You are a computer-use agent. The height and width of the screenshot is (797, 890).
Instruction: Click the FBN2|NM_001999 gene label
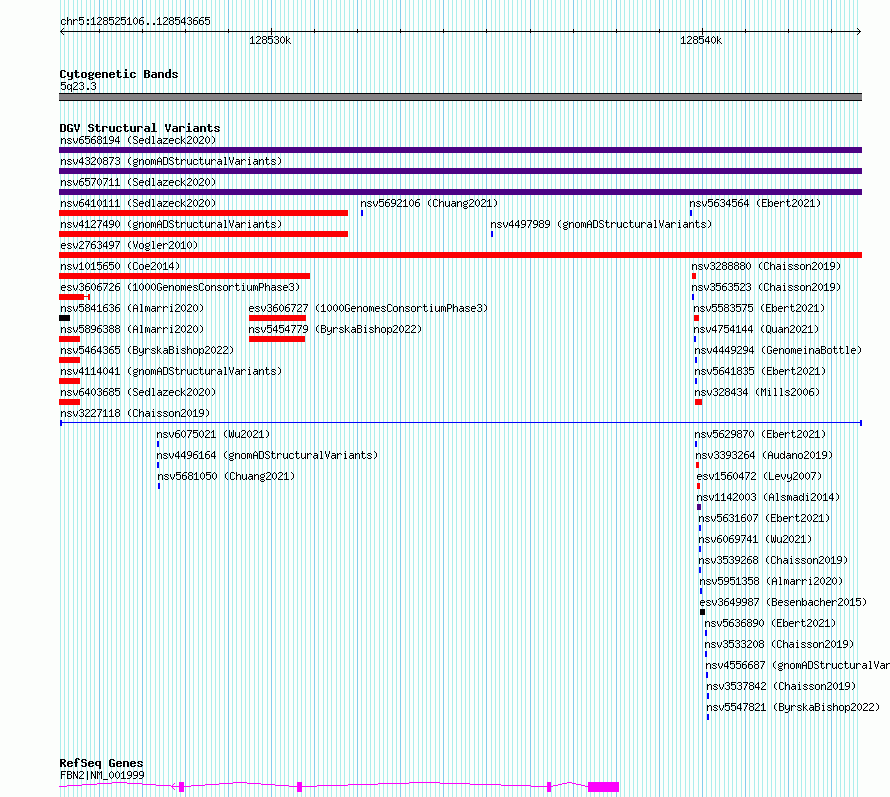(102, 775)
